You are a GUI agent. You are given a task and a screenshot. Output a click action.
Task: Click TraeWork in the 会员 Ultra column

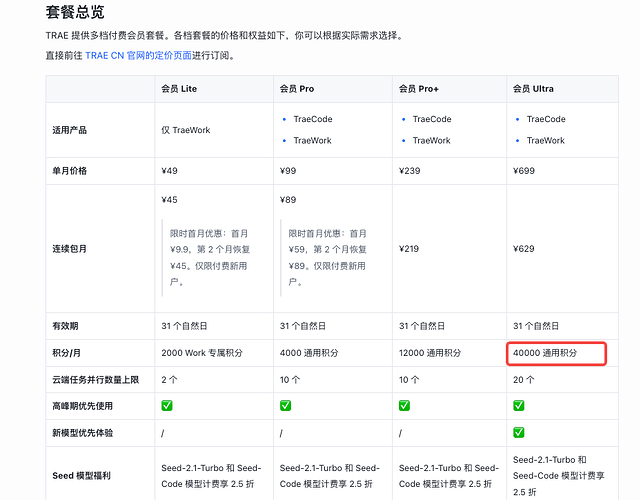[x=546, y=140]
